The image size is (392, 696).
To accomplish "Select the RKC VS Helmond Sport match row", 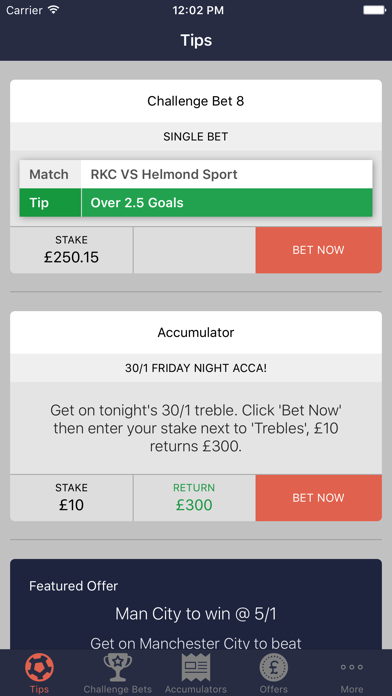I will point(196,174).
